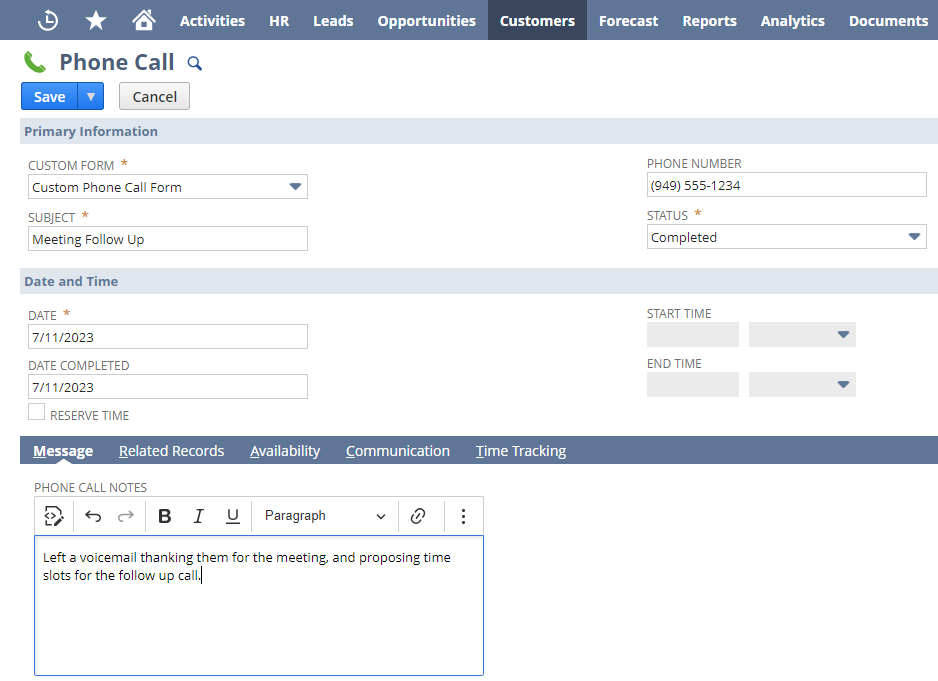This screenshot has height=681, width=938.
Task: Open the Opportunities menu
Action: click(426, 20)
